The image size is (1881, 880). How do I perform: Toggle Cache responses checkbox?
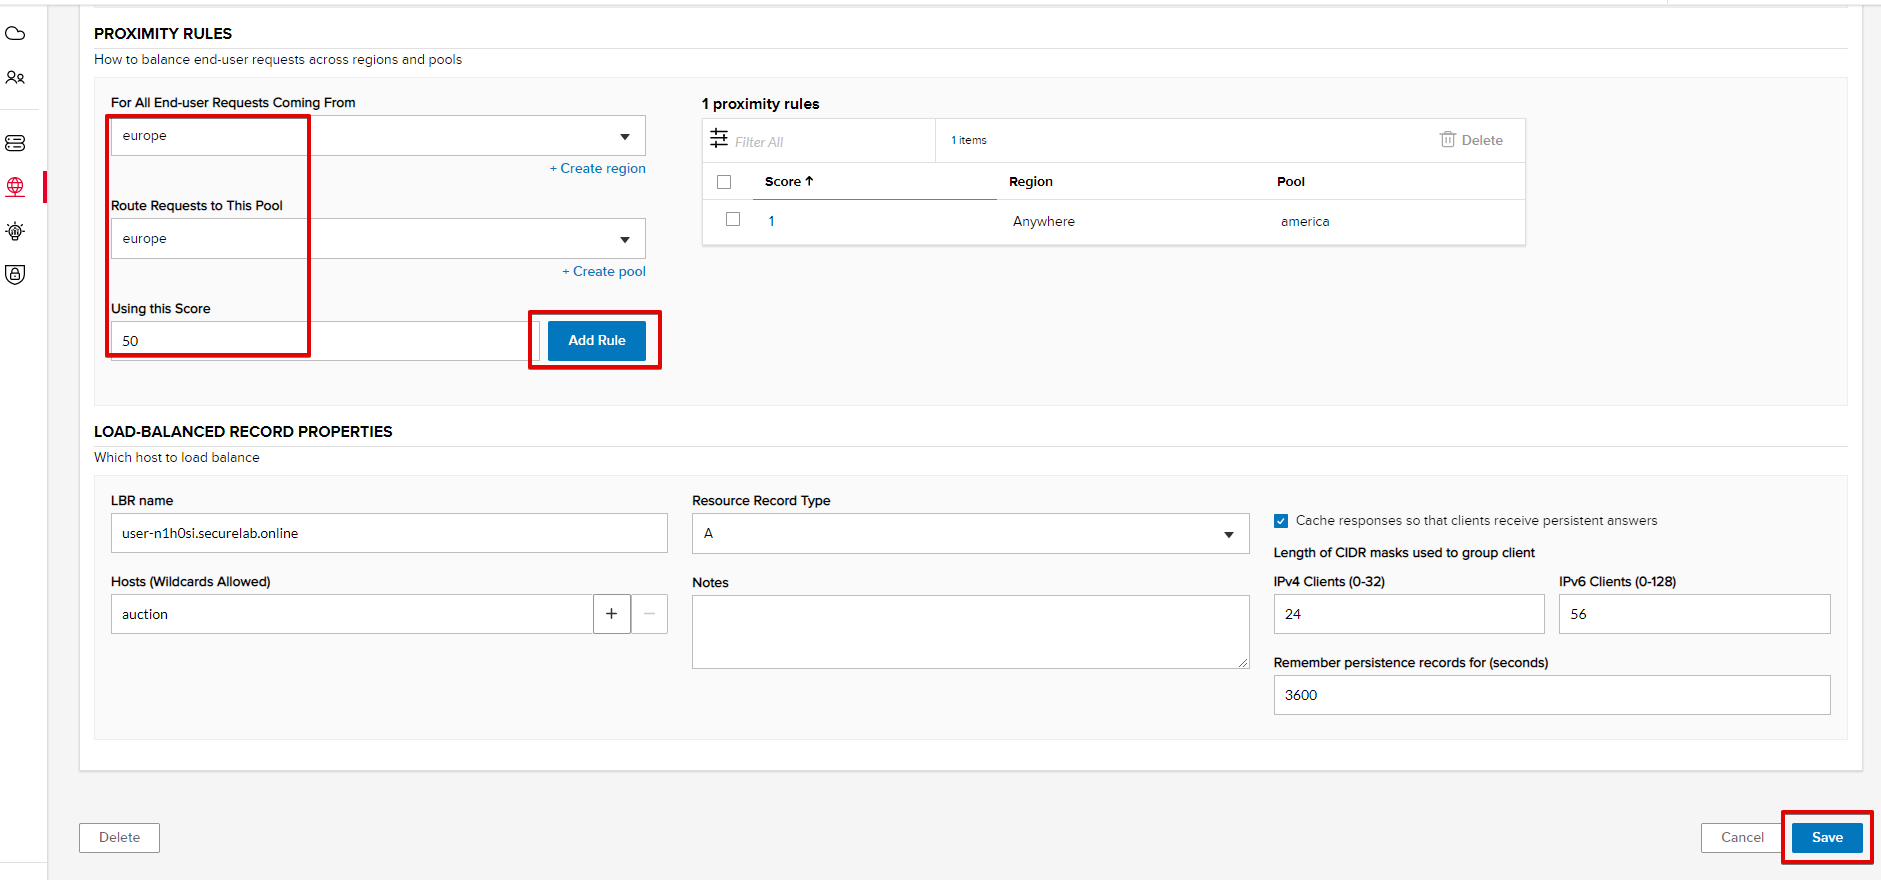(x=1281, y=521)
